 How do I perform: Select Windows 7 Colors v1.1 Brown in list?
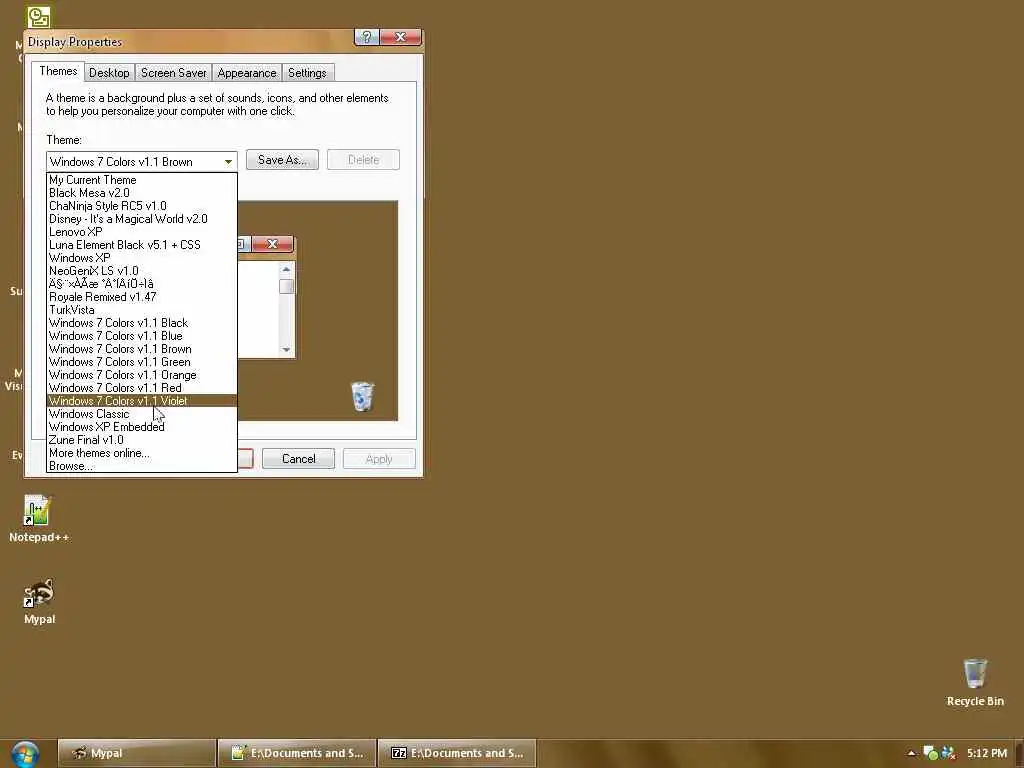point(142,349)
